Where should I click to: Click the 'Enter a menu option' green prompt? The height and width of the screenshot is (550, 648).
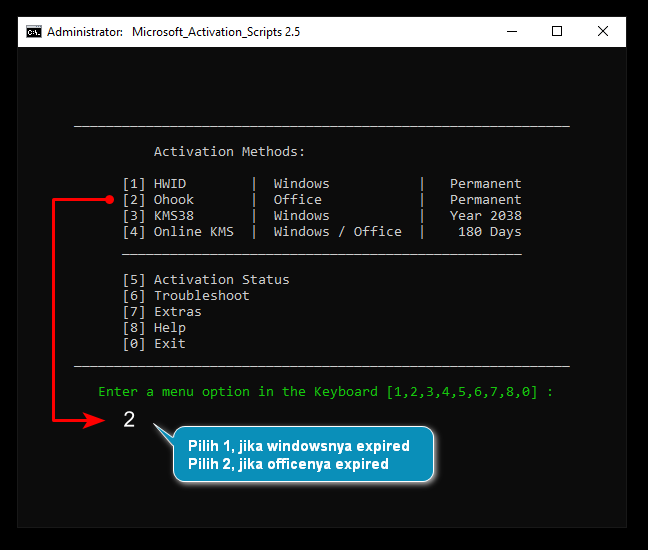[x=325, y=392]
